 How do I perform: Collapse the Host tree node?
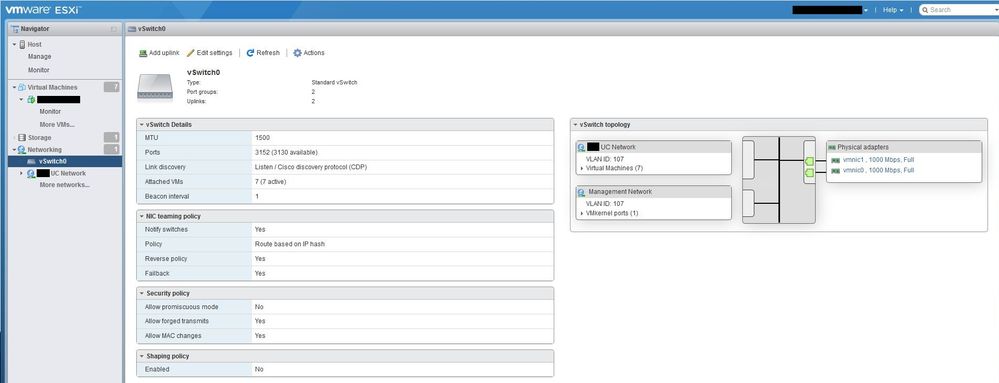coord(15,45)
